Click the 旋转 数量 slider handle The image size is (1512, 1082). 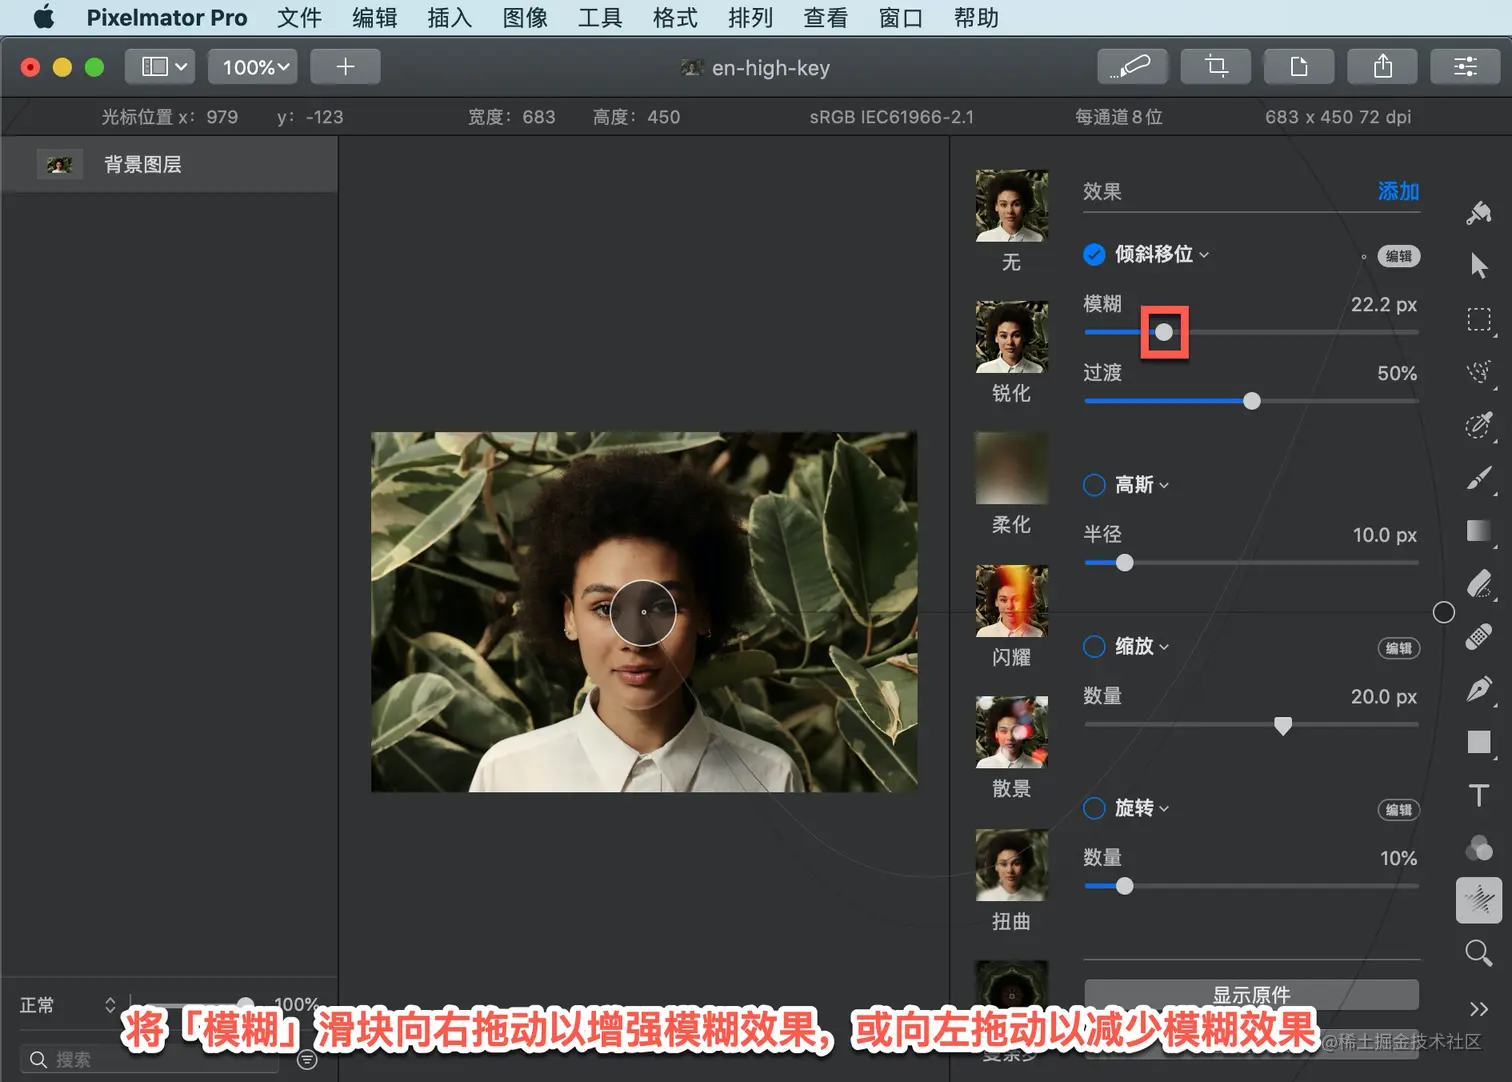(1125, 886)
